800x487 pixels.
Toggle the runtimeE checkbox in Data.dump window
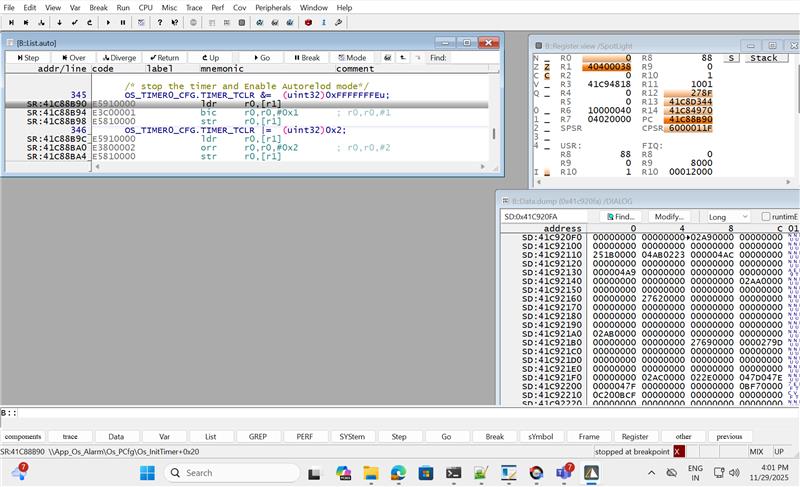pyautogui.click(x=765, y=217)
